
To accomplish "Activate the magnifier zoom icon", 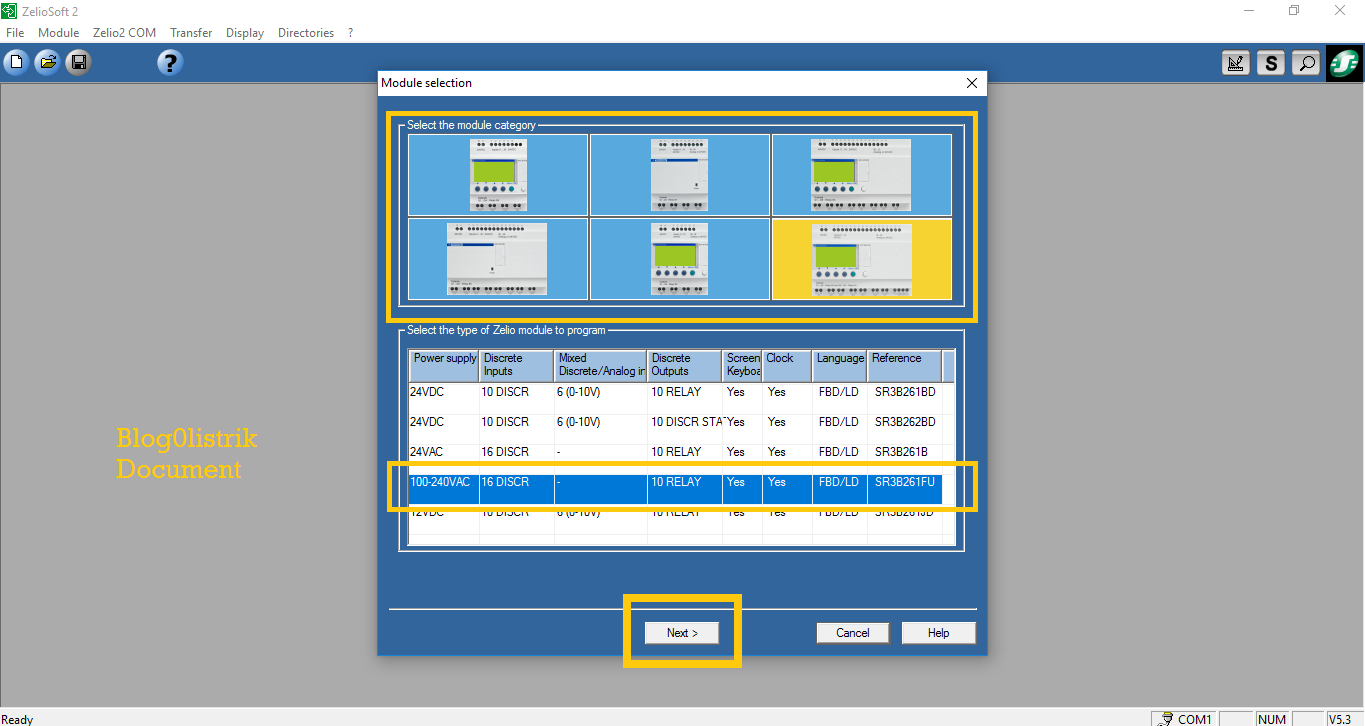I will pos(1305,62).
